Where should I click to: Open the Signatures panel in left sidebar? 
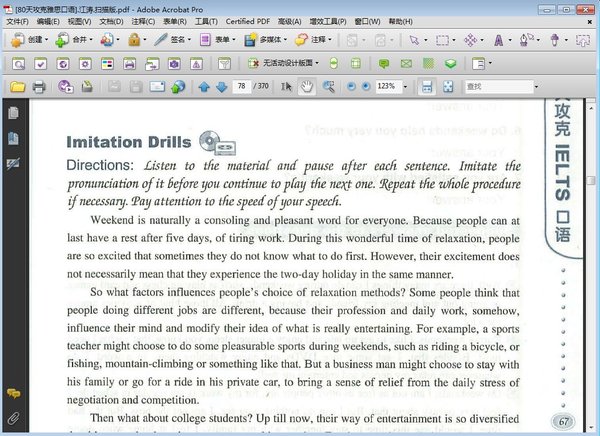click(13, 163)
